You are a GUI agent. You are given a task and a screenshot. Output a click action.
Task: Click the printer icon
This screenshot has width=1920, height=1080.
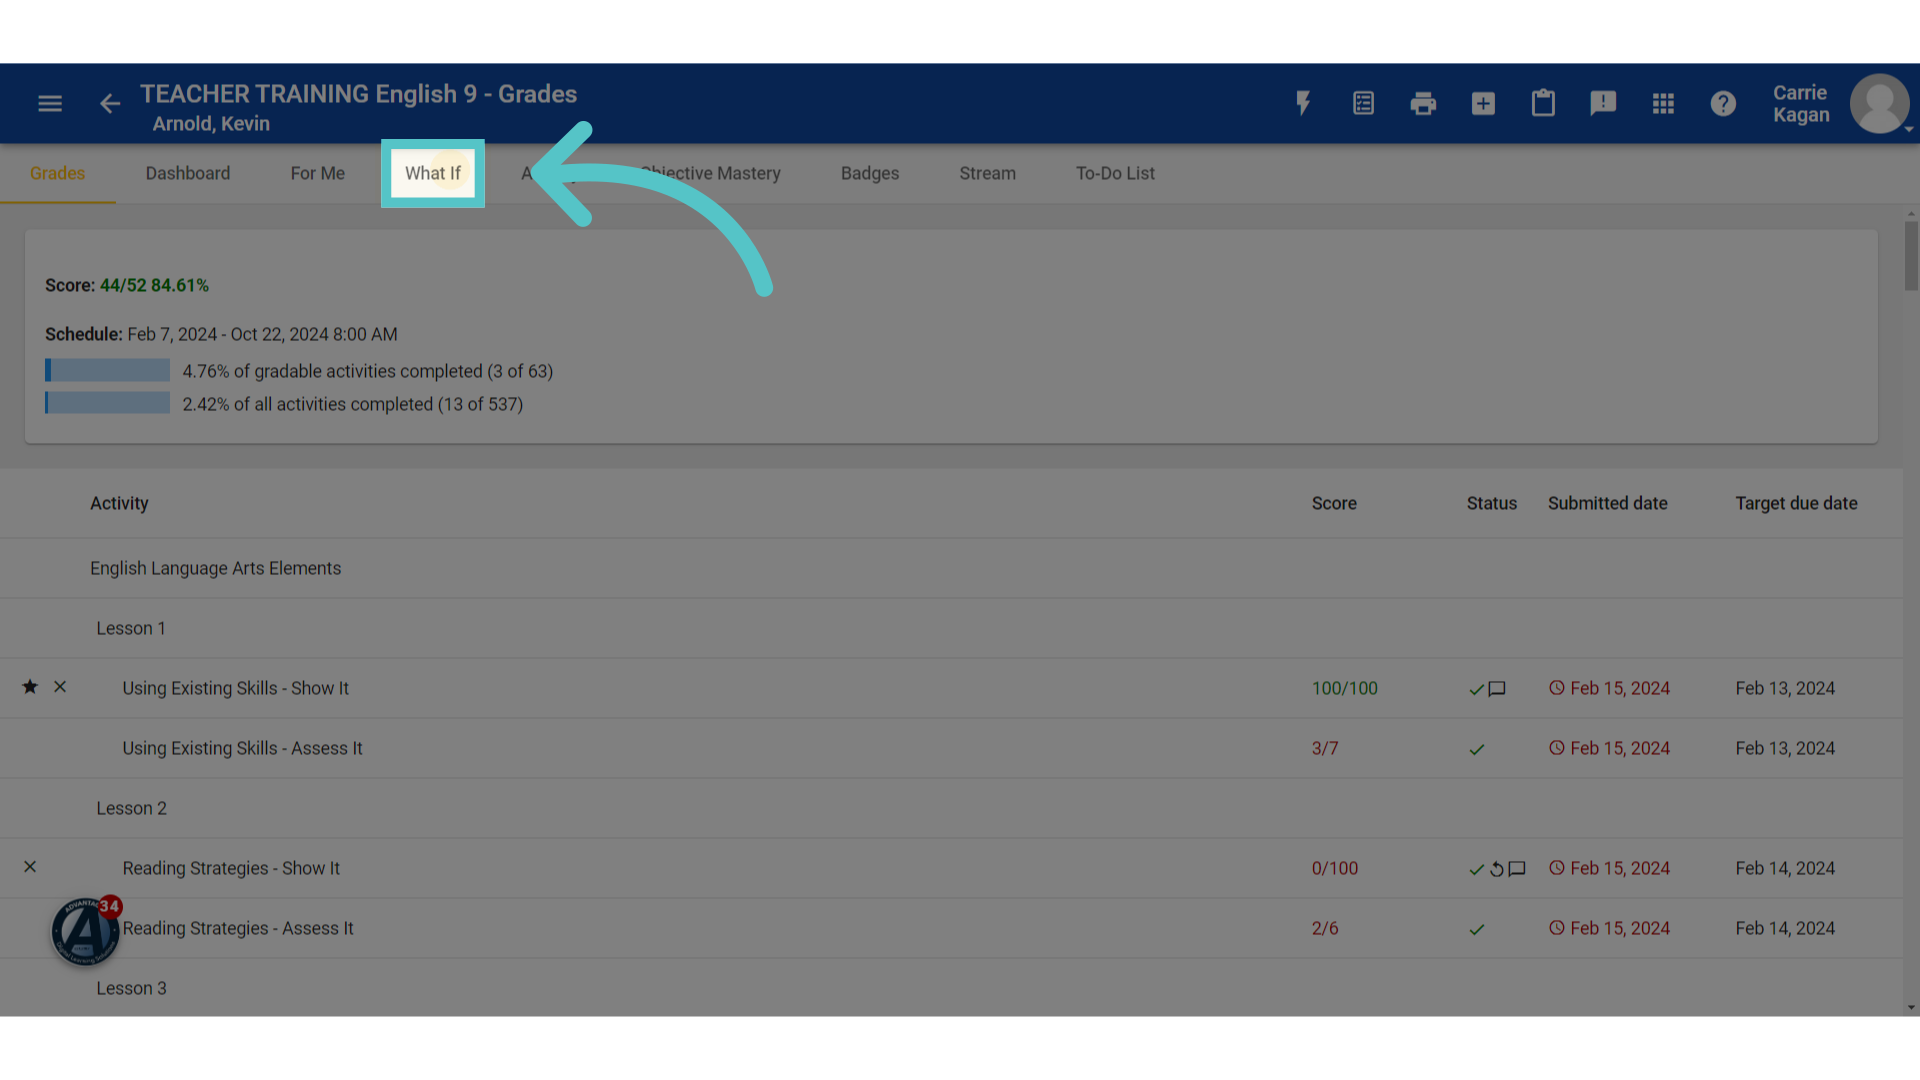1423,103
